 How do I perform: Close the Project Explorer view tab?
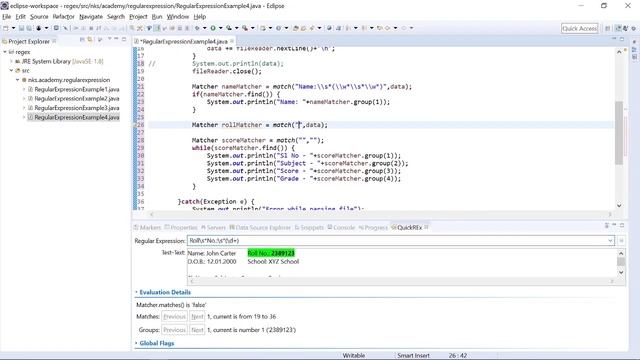[54, 41]
